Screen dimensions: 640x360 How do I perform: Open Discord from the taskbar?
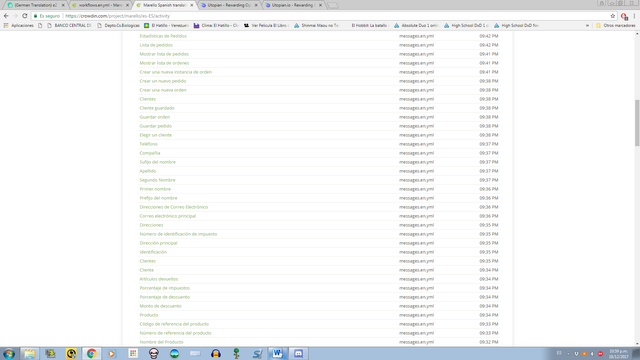(298, 353)
